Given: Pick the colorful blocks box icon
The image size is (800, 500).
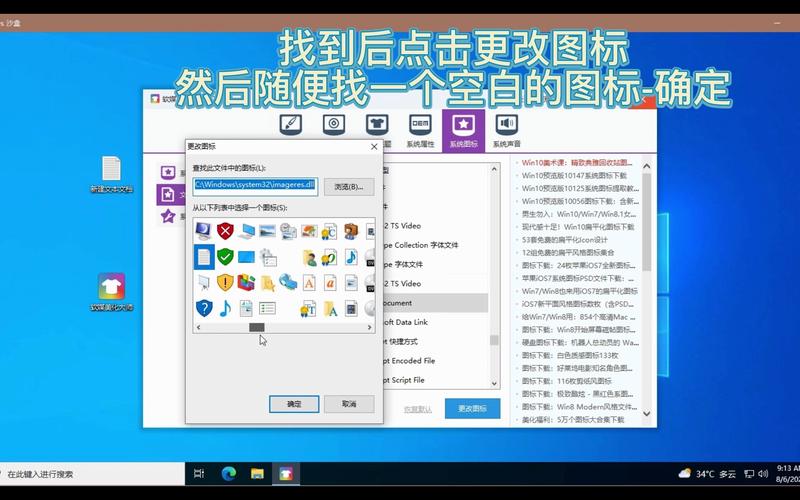Looking at the screenshot, I should coord(246,282).
